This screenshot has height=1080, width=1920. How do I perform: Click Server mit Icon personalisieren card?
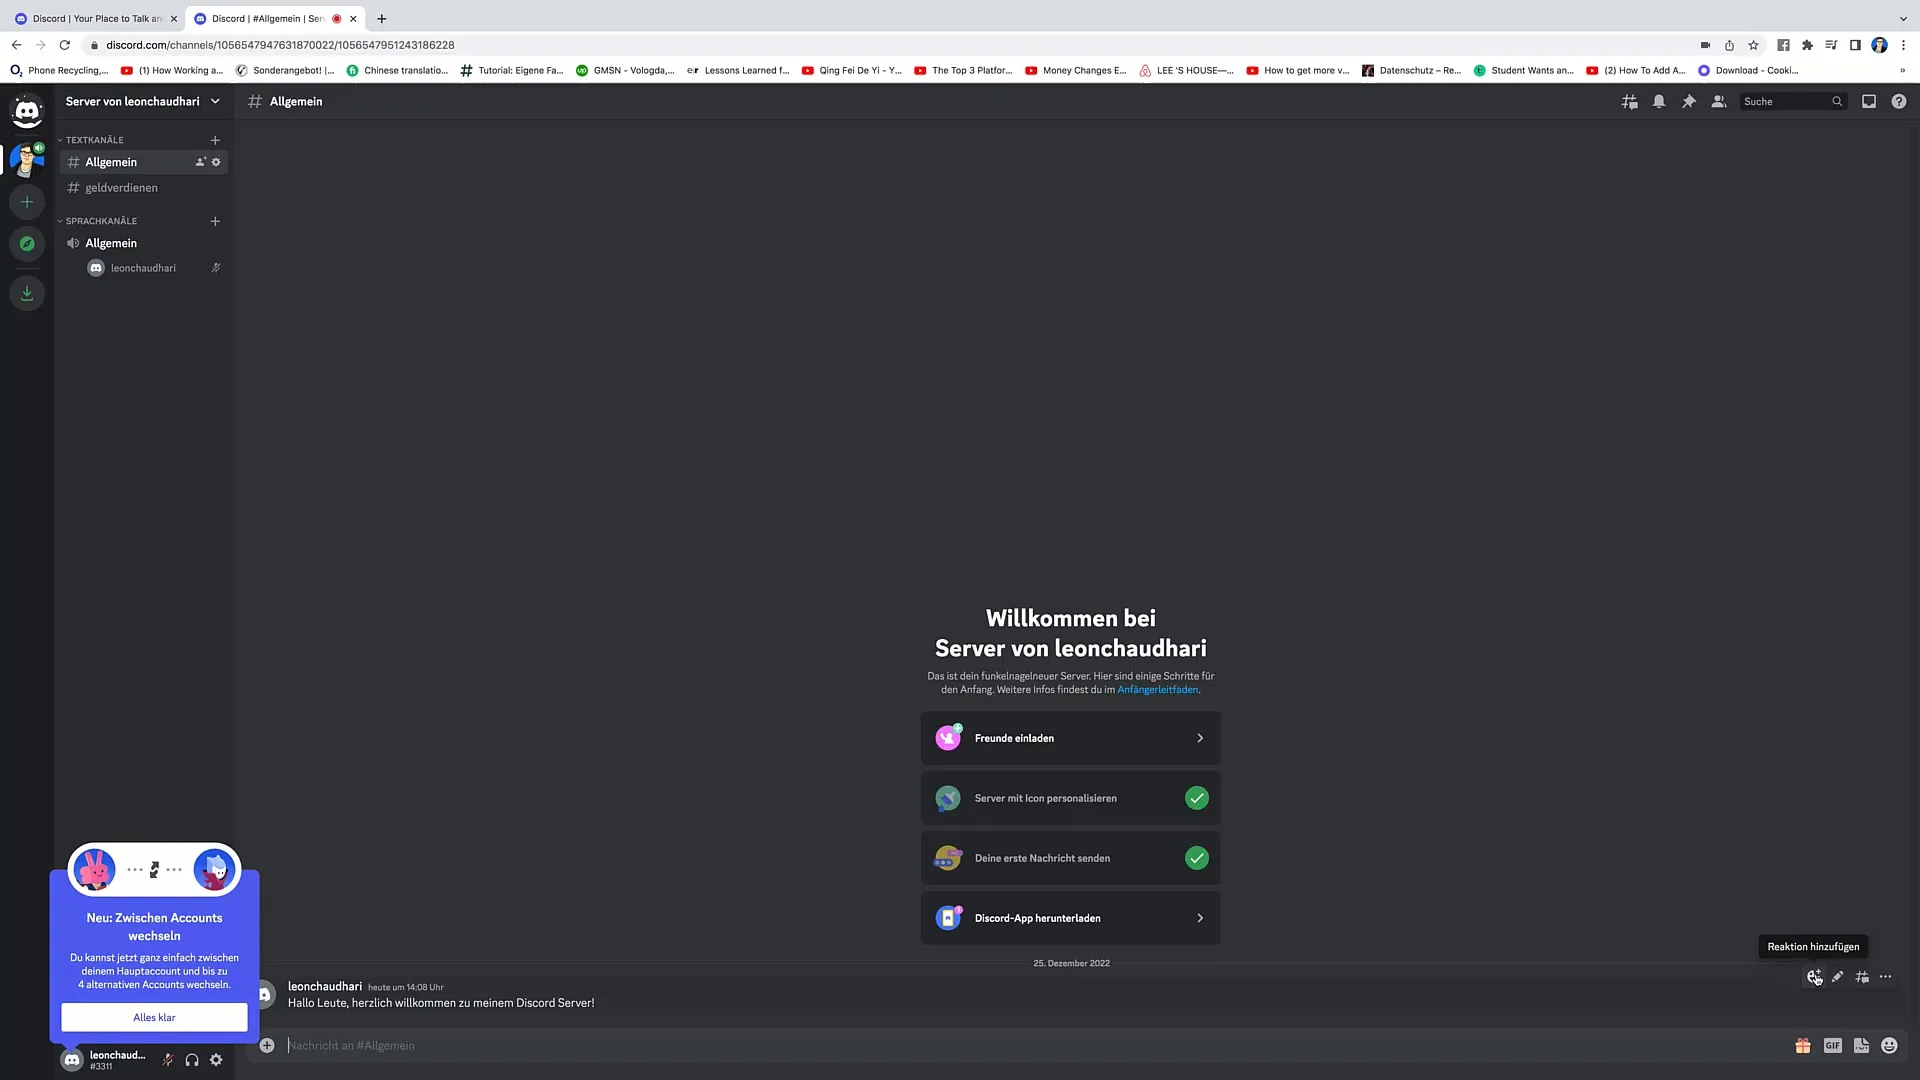pos(1070,798)
